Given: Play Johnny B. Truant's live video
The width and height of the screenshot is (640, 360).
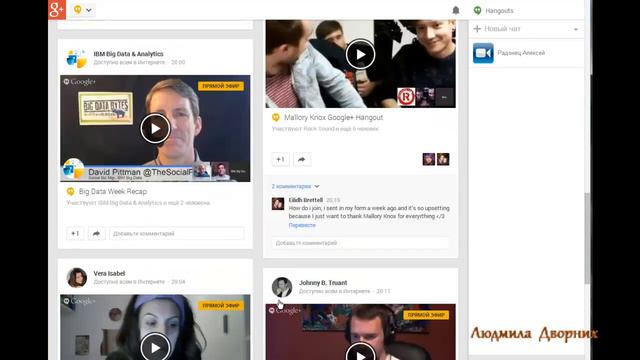Looking at the screenshot, I should (360, 352).
